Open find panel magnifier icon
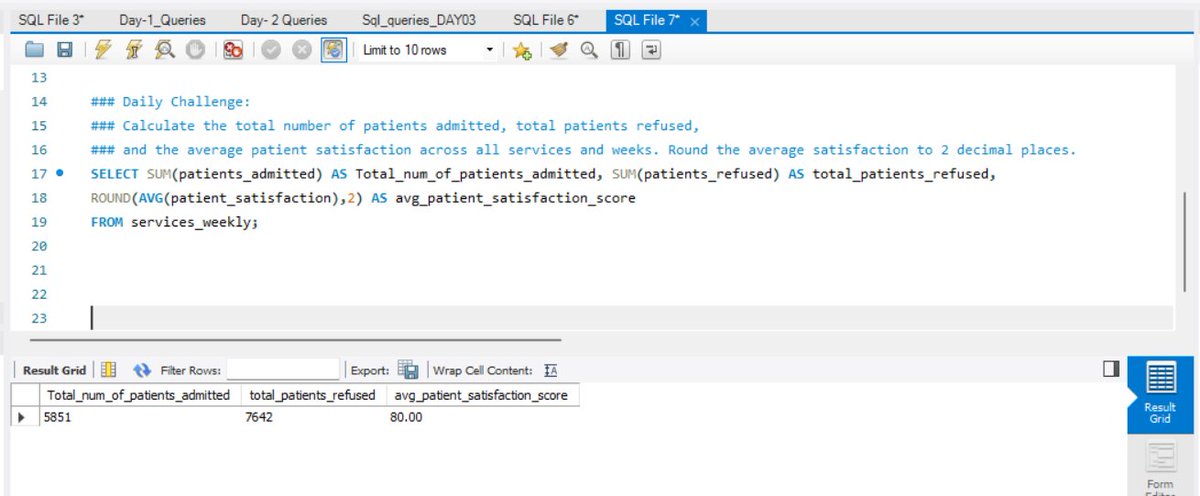The width and height of the screenshot is (1200, 496). pyautogui.click(x=589, y=50)
